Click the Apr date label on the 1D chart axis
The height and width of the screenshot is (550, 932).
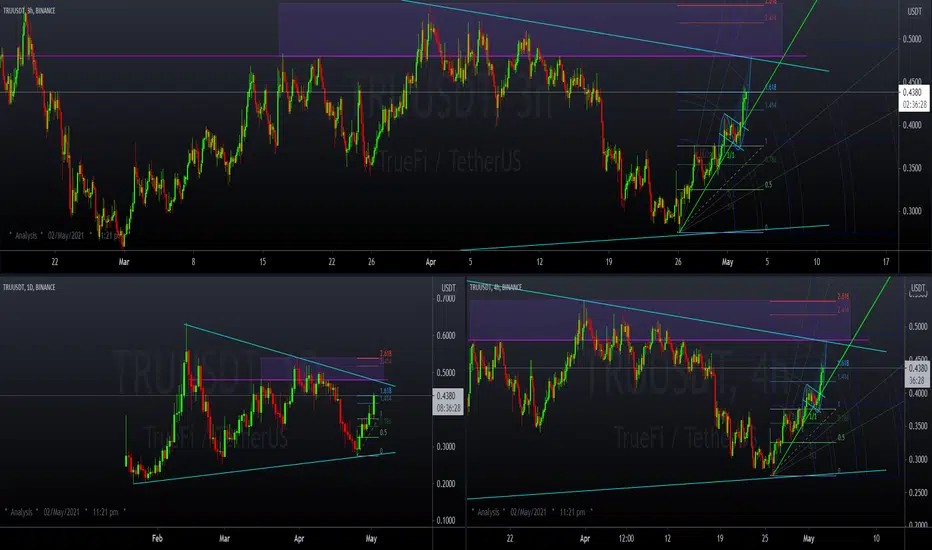tap(299, 539)
